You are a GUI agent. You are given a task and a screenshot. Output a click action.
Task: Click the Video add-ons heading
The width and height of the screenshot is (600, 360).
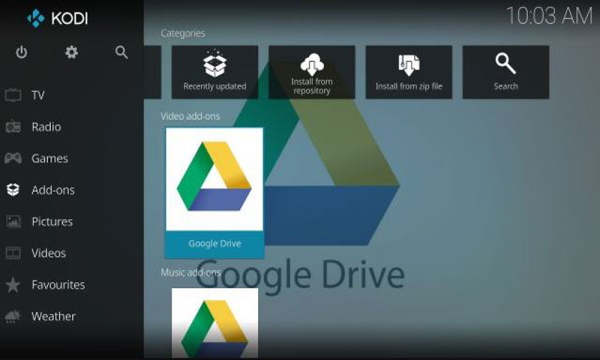(190, 116)
